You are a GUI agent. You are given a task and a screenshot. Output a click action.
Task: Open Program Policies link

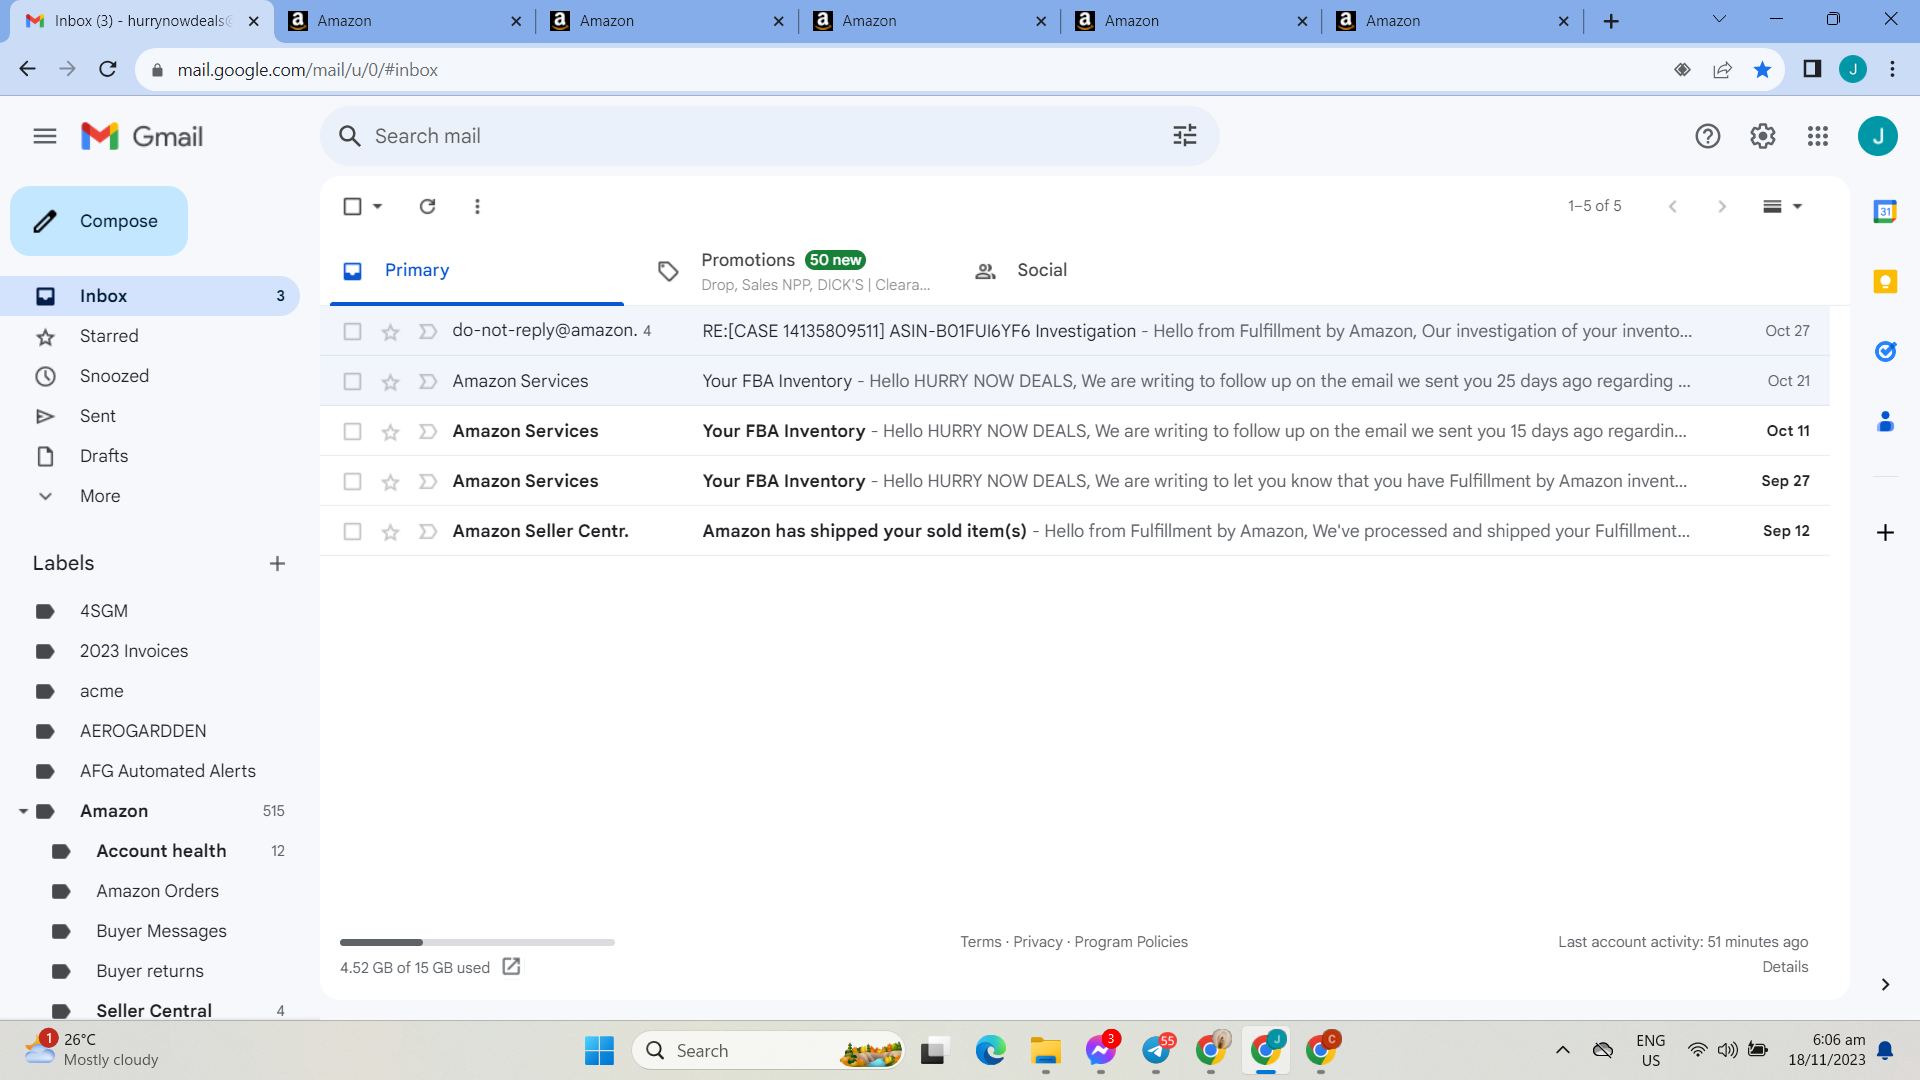tap(1131, 942)
